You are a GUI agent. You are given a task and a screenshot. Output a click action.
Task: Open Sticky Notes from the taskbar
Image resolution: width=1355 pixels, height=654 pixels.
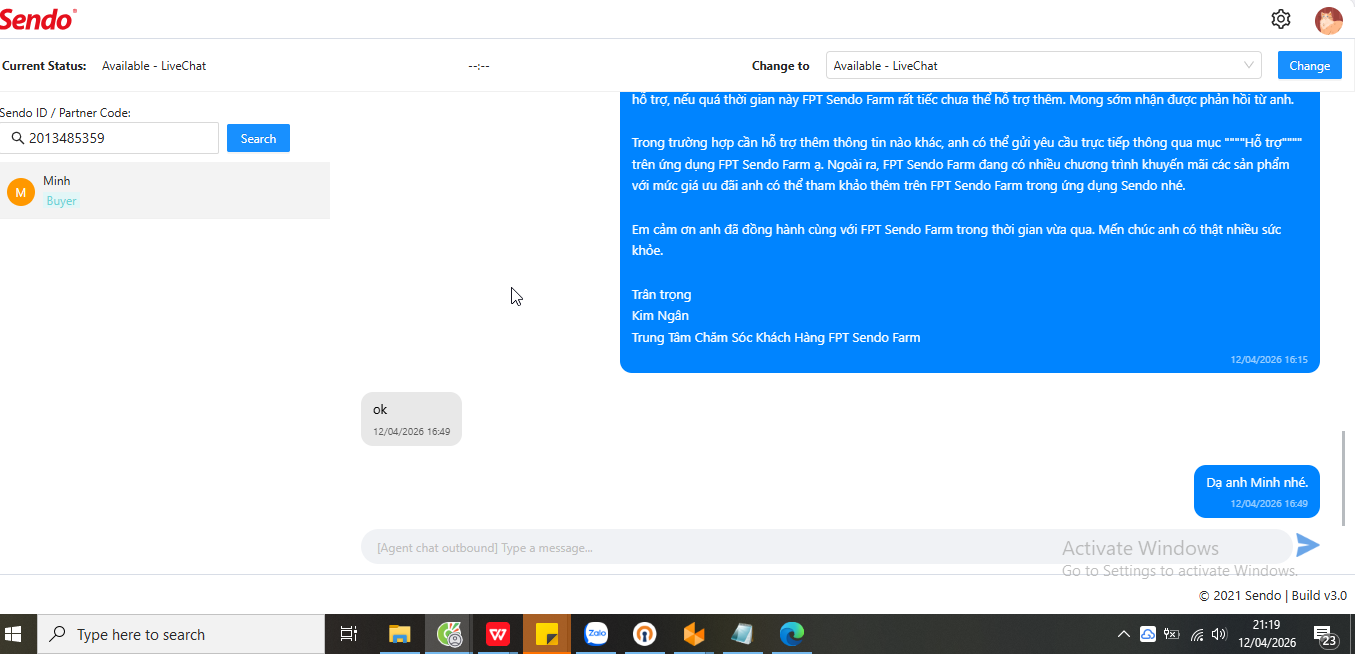coord(546,634)
